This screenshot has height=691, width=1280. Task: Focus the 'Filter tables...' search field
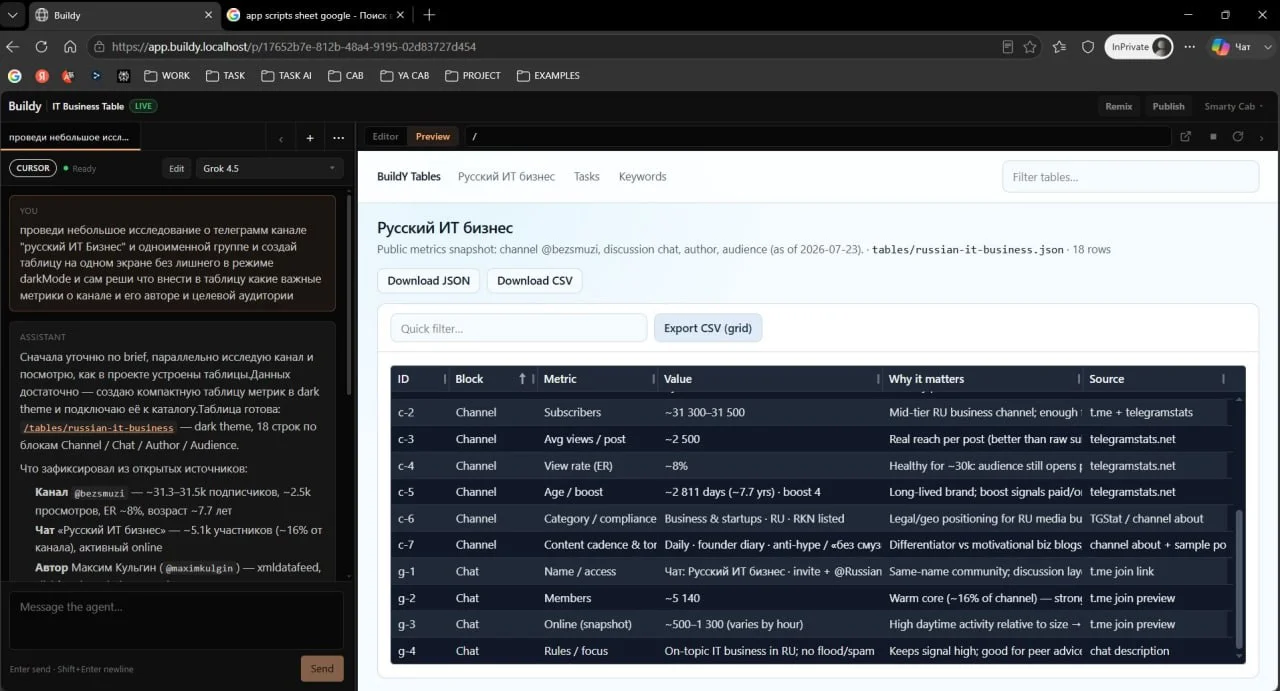pyautogui.click(x=1130, y=177)
